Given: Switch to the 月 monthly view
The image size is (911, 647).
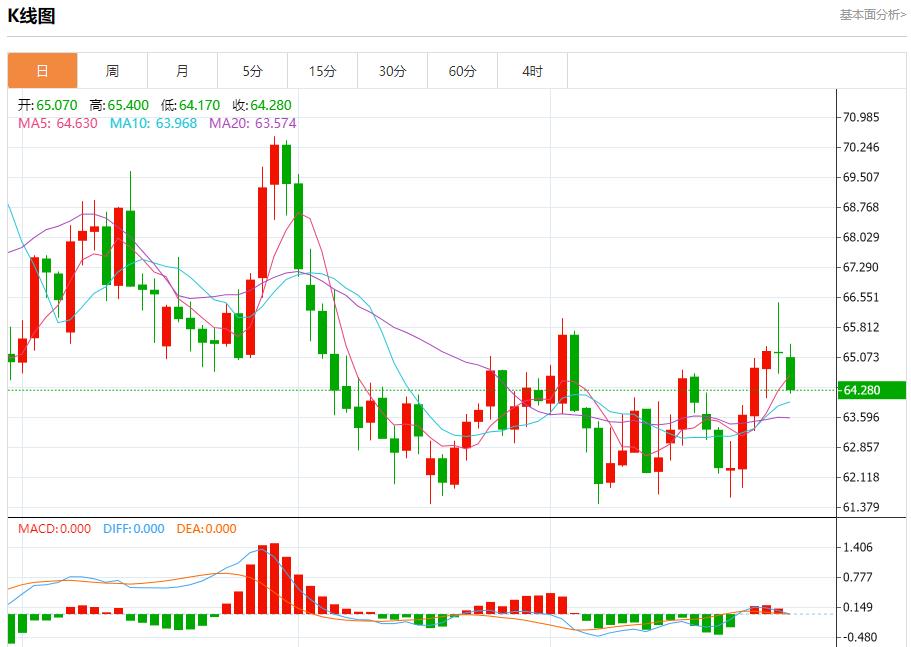Looking at the screenshot, I should (183, 70).
